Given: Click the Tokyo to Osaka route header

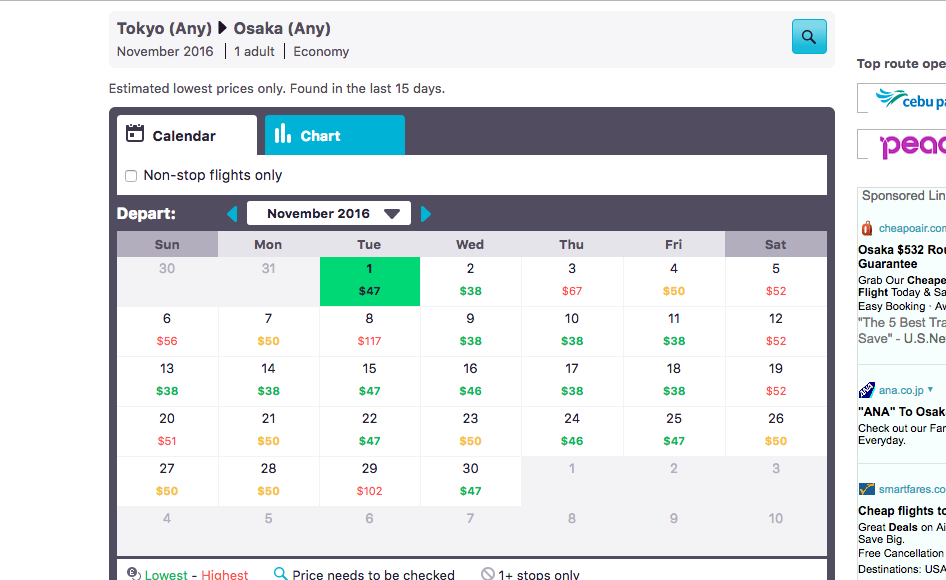Looking at the screenshot, I should 224,28.
